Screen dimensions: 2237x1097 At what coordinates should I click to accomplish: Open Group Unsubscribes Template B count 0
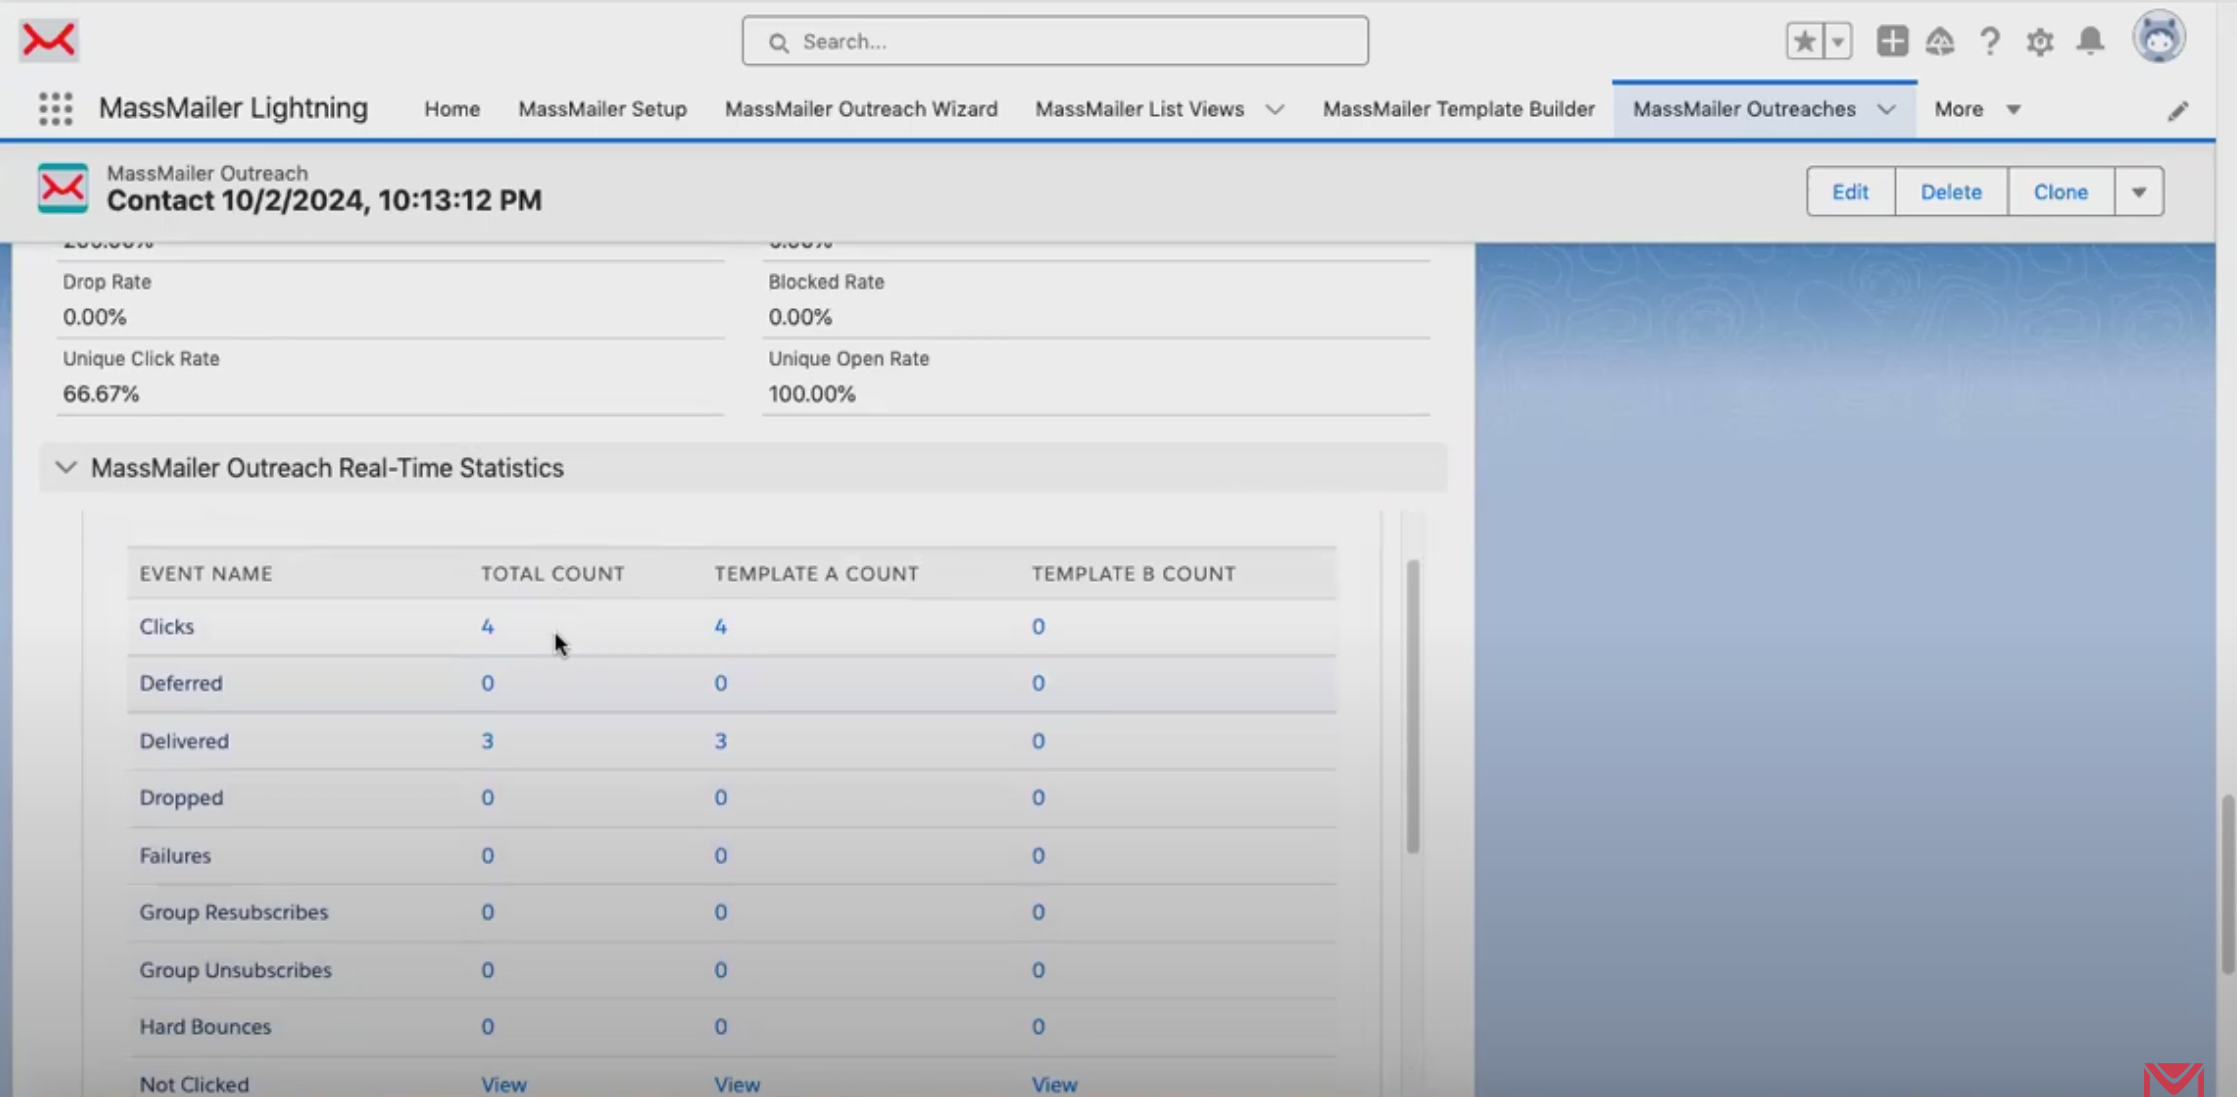click(1038, 970)
